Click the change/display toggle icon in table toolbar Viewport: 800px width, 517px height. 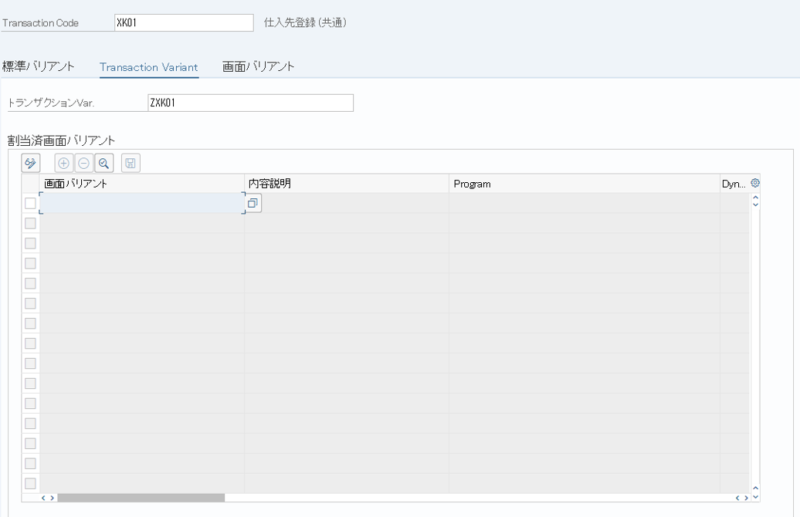pos(30,162)
